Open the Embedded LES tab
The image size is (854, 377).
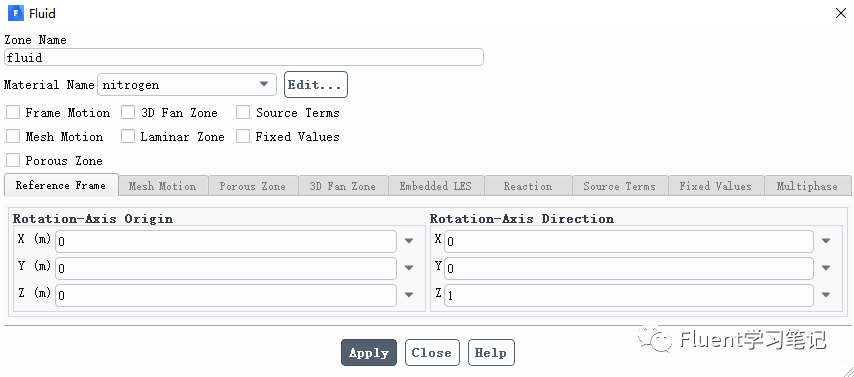click(436, 186)
